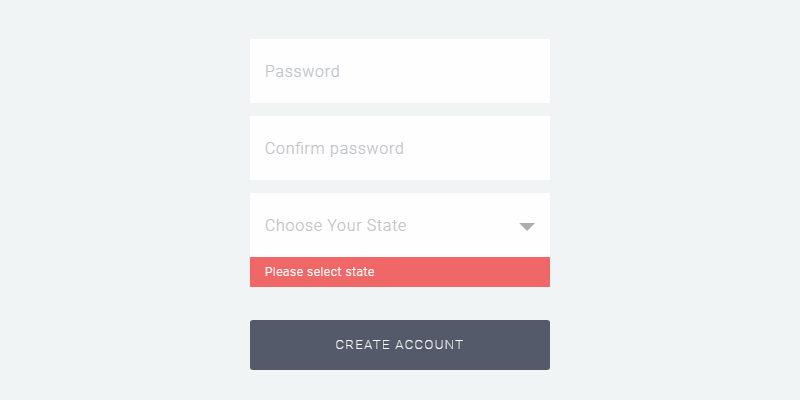Click blank space inside Confirm password field
Viewport: 800px width, 400px height.
480,148
